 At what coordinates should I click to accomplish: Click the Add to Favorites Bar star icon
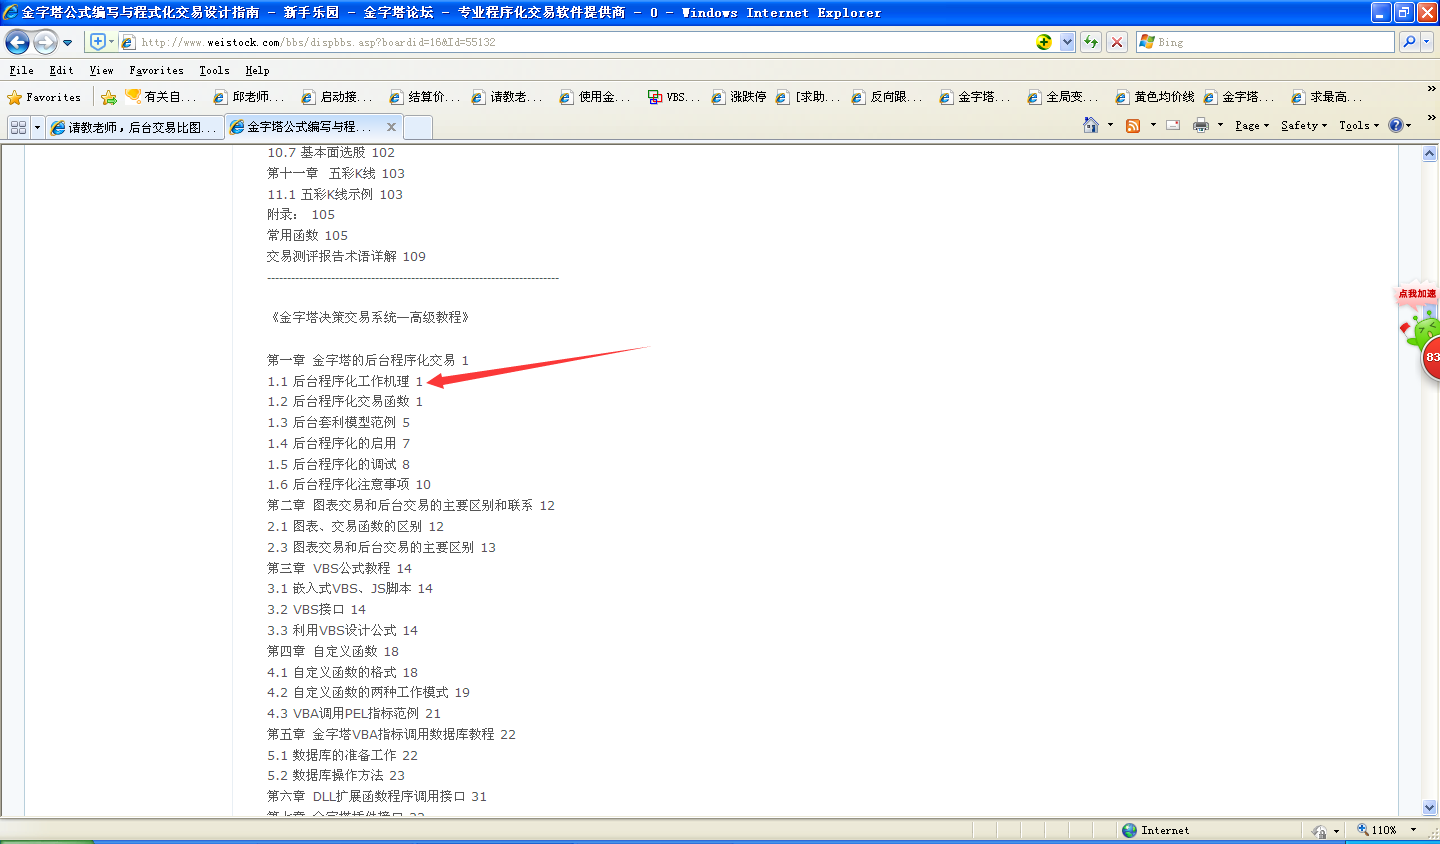tap(108, 97)
